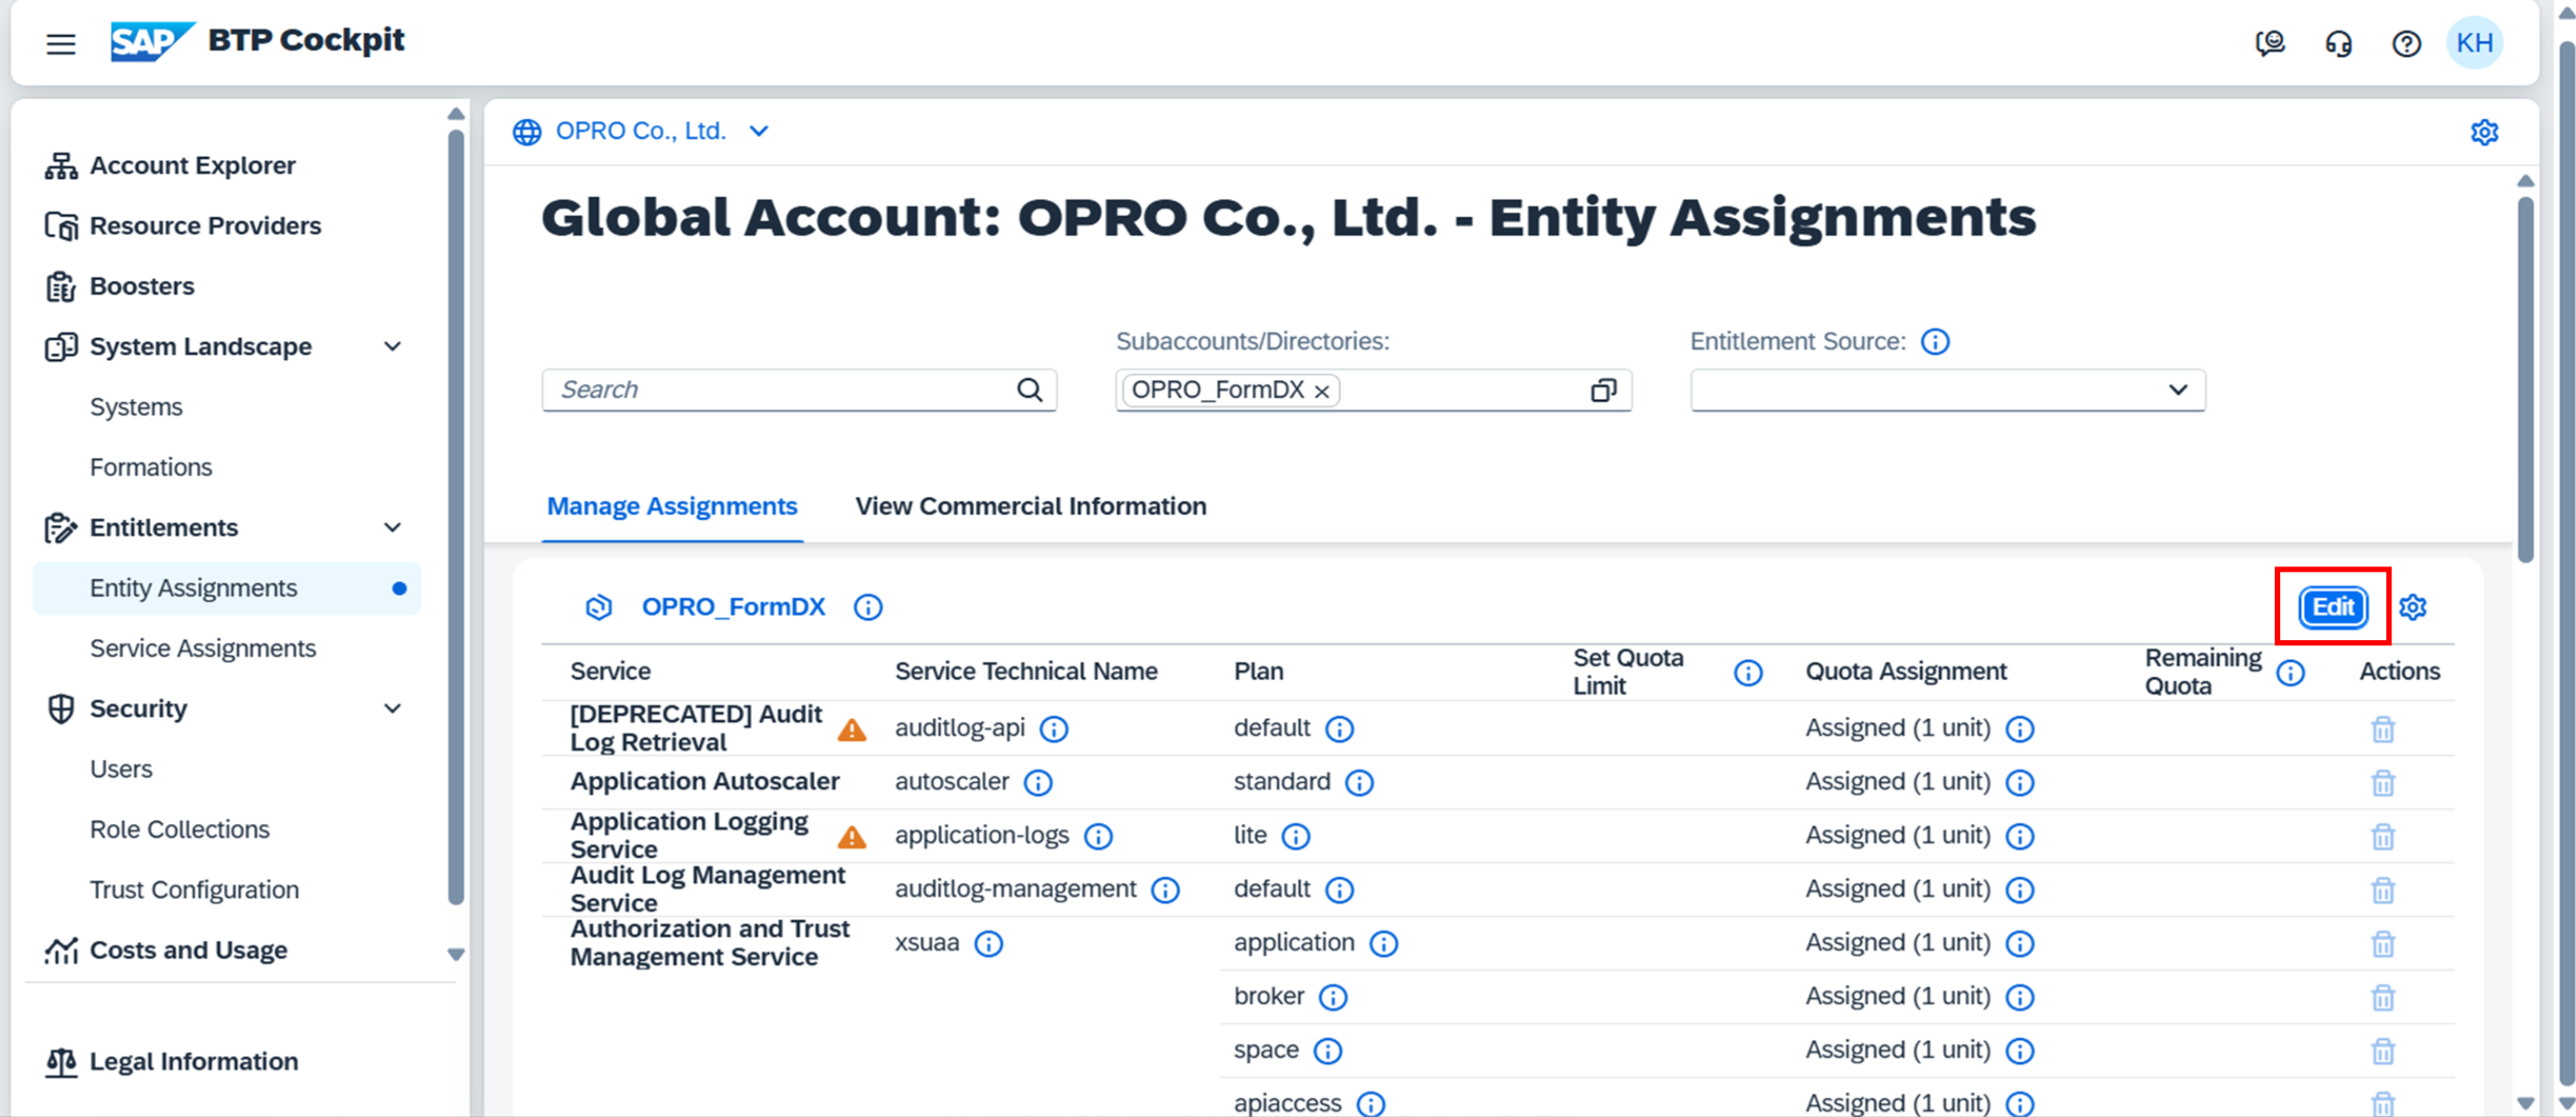2576x1117 pixels.
Task: Click the table settings gear beside Edit
Action: point(2413,607)
